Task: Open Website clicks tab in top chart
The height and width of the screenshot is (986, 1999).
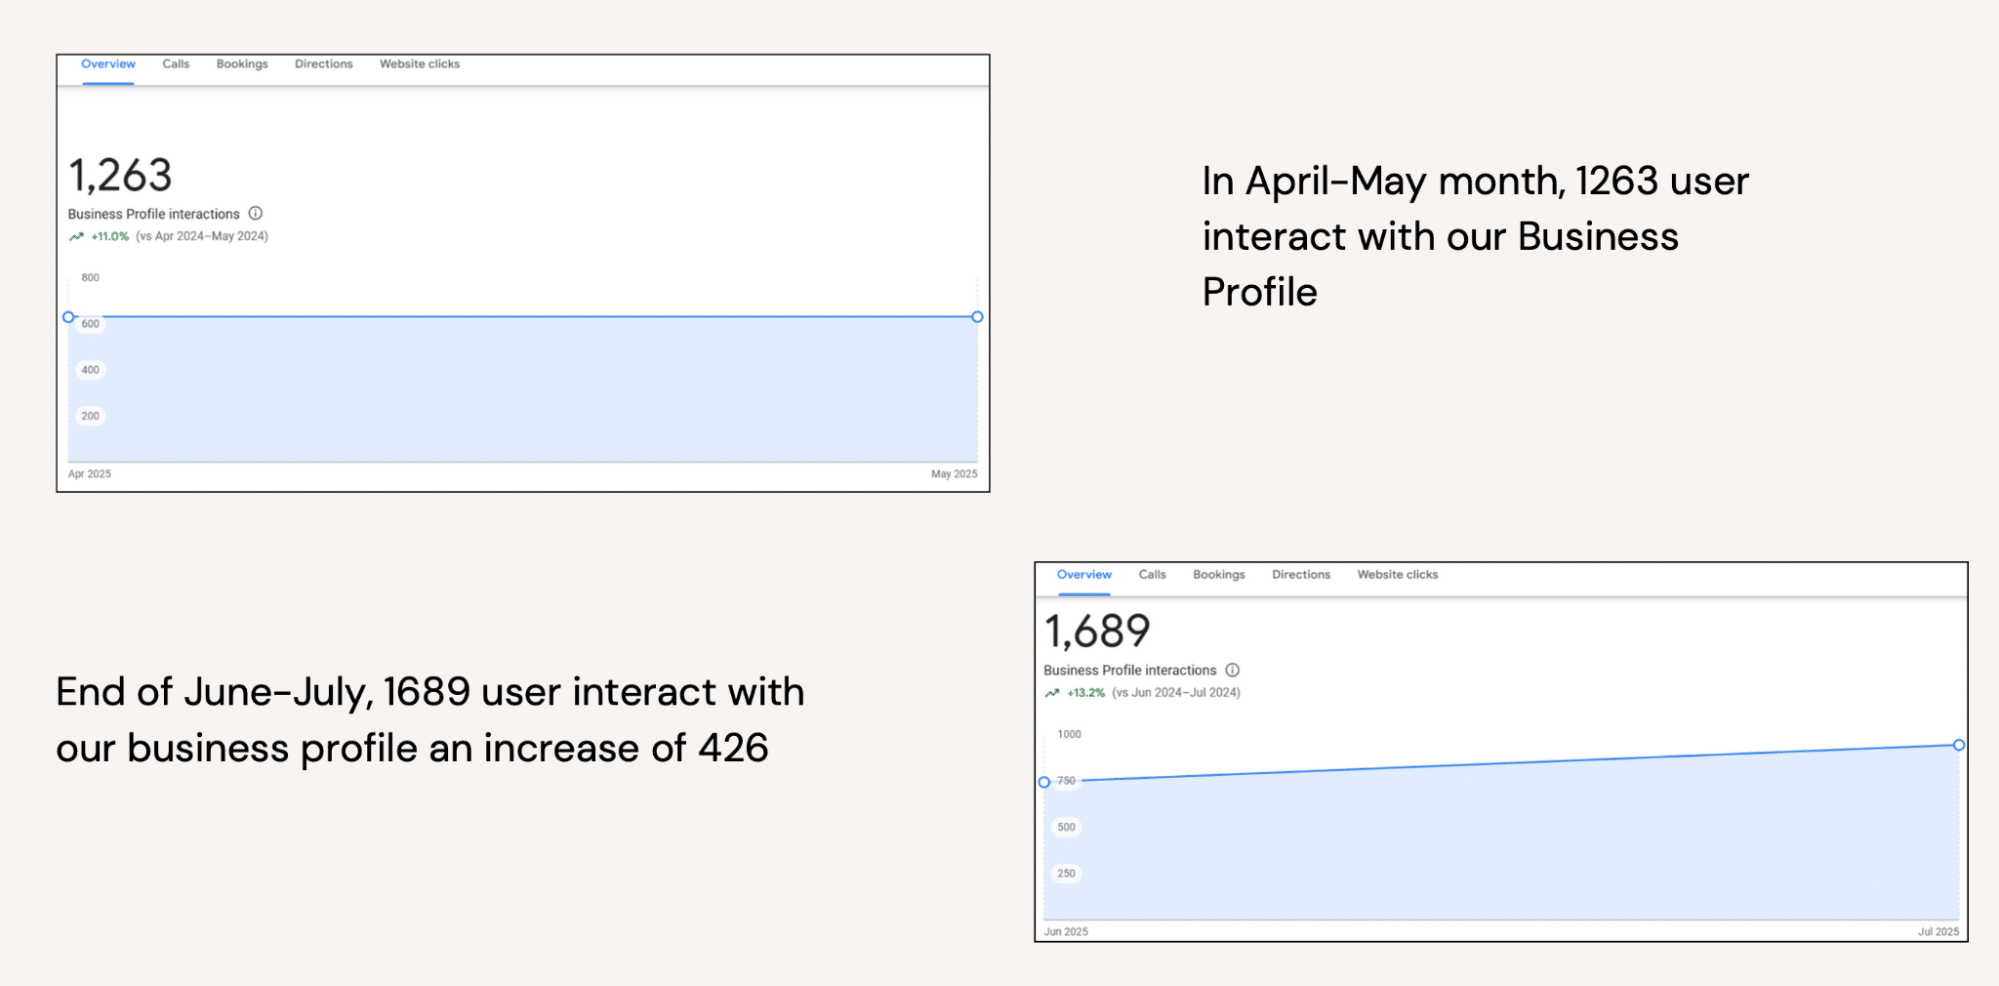Action: pyautogui.click(x=419, y=64)
